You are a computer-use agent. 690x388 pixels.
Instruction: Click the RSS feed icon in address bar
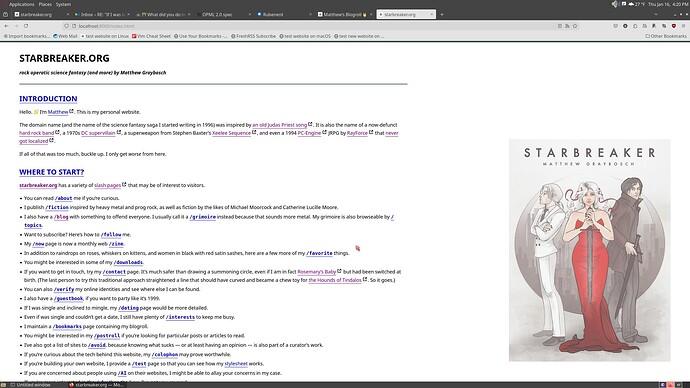(567, 26)
